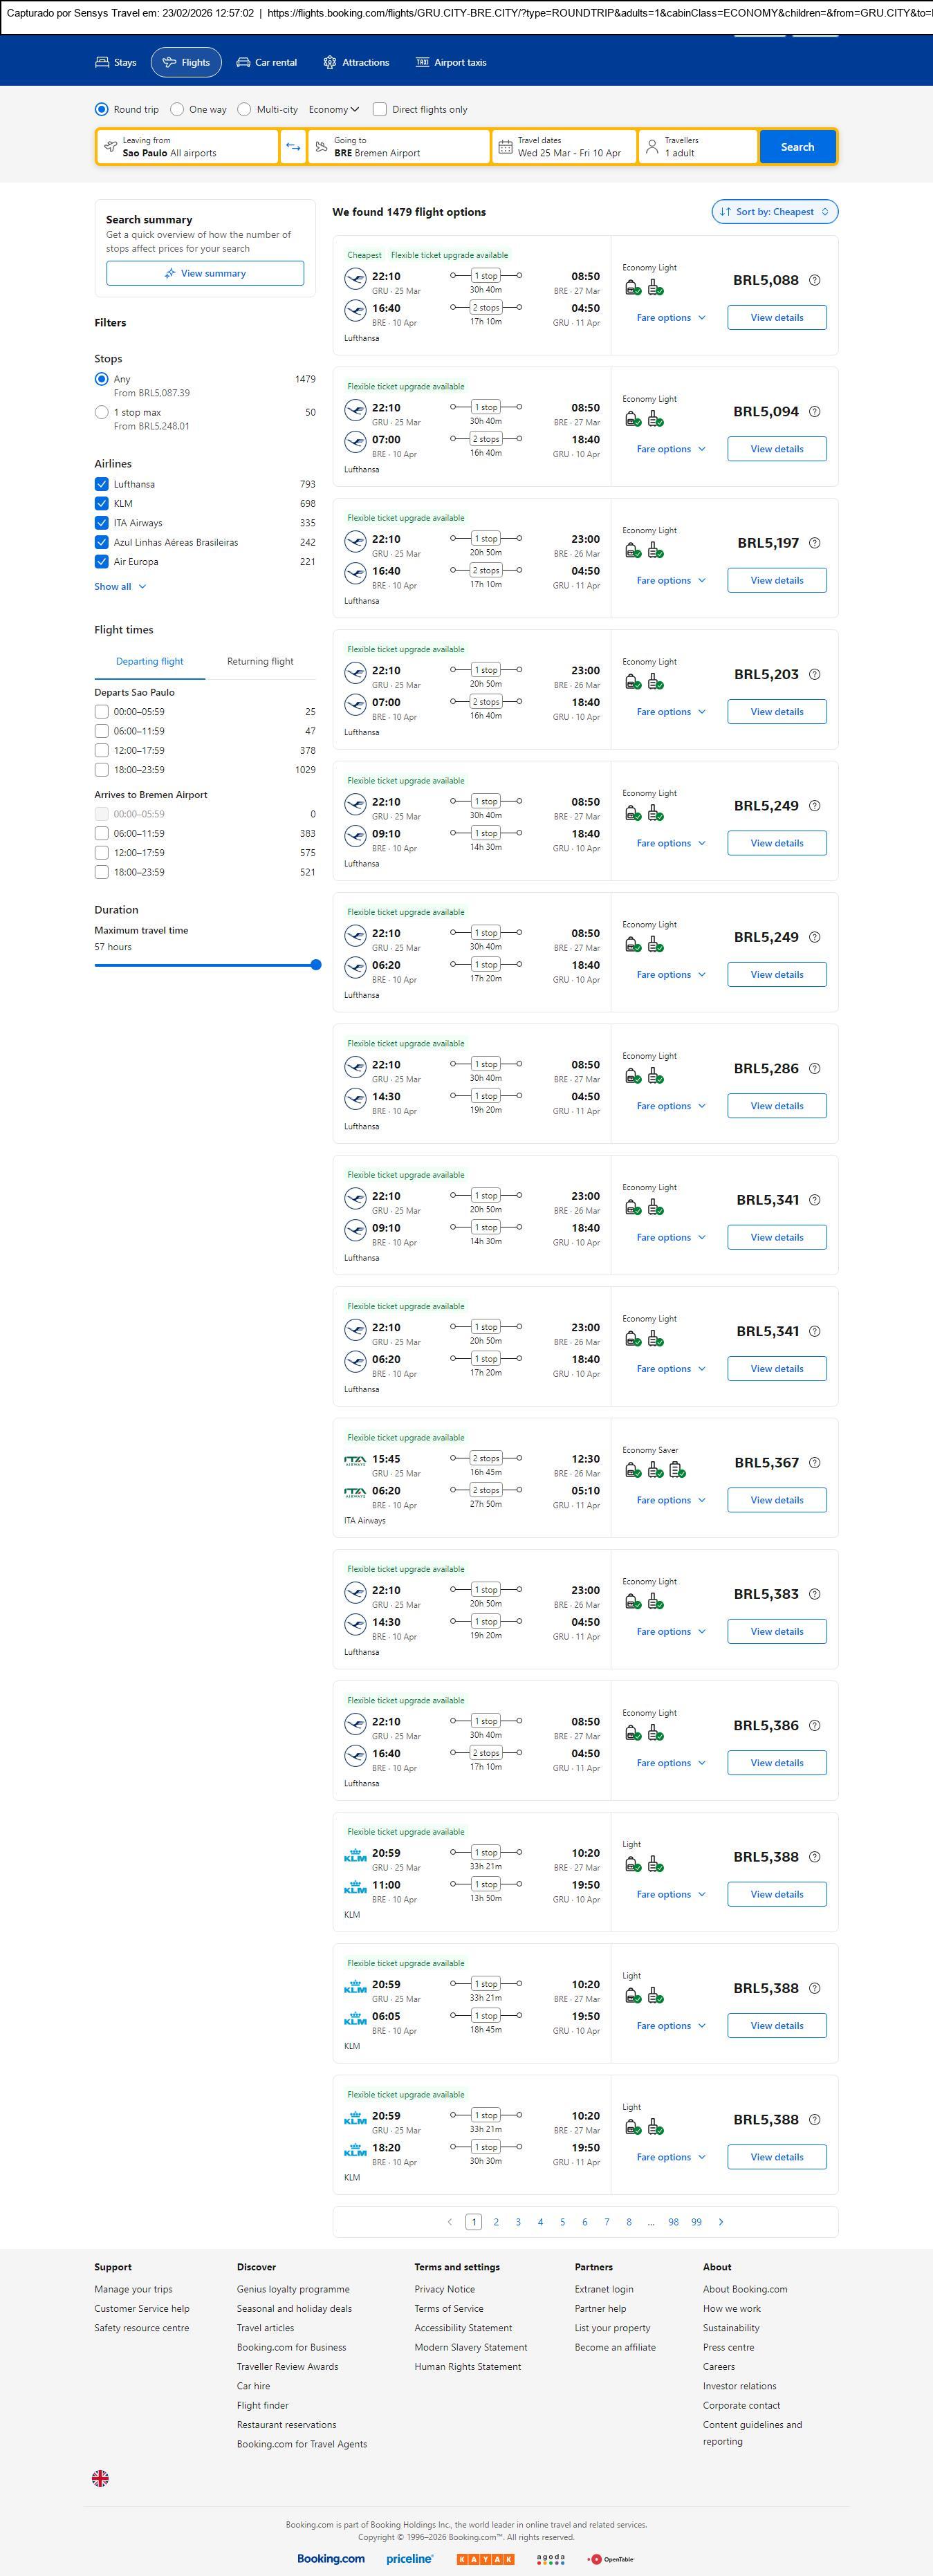The height and width of the screenshot is (2576, 933).
Task: Click the traveller person icon in Travellers field
Action: tap(652, 147)
